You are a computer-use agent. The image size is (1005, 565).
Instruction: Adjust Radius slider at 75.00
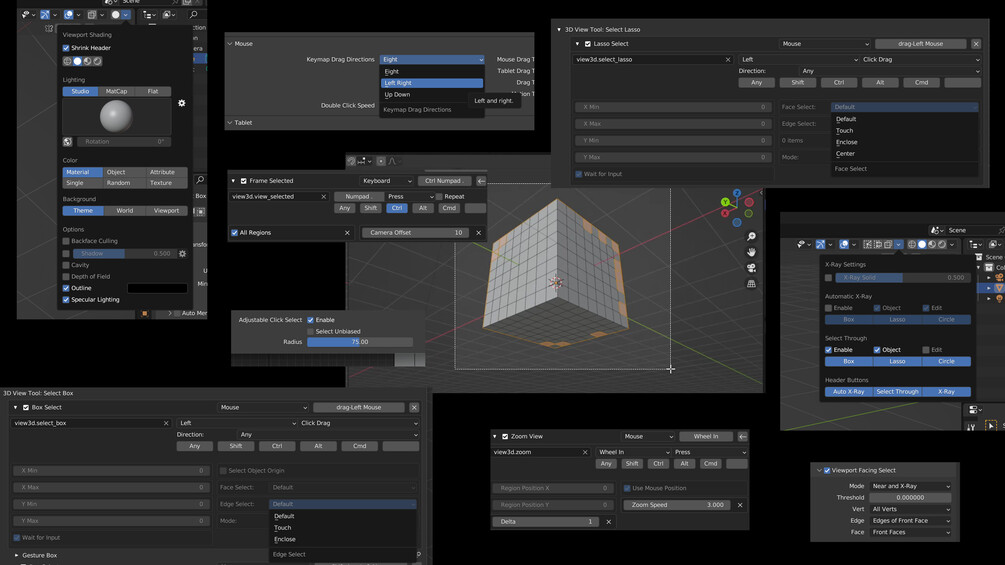coord(360,343)
